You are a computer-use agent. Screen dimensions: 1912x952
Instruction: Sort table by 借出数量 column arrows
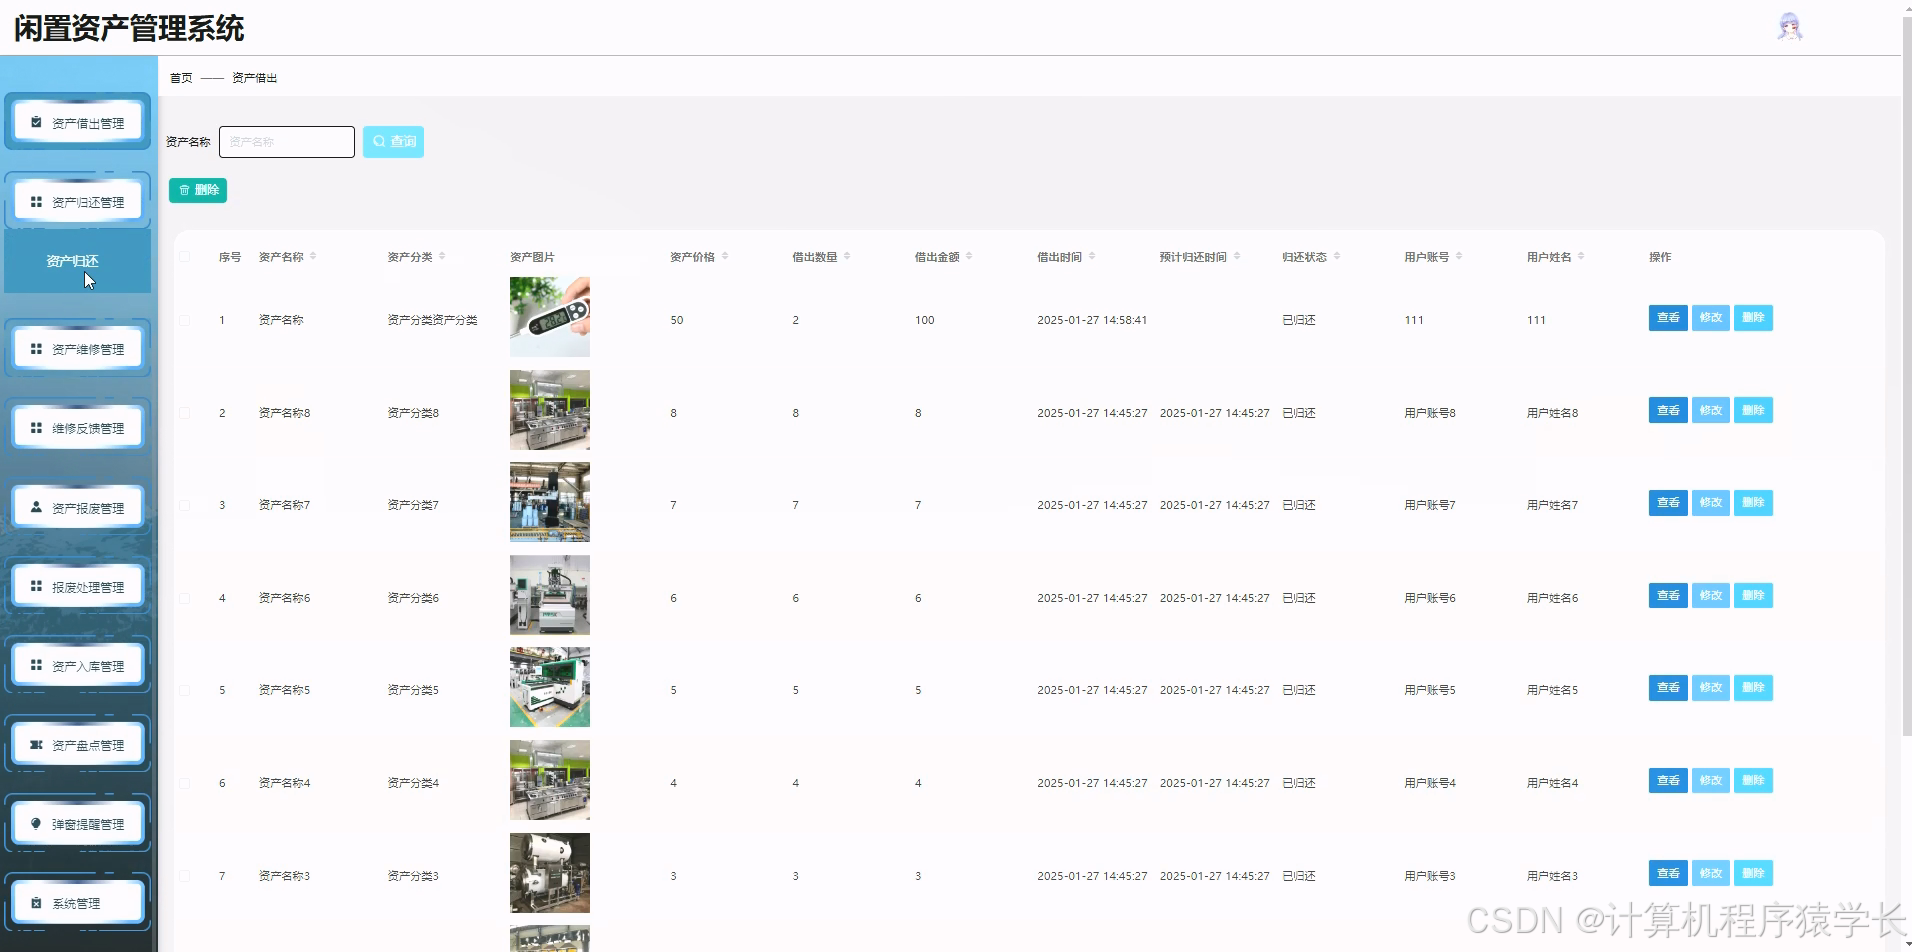(847, 257)
